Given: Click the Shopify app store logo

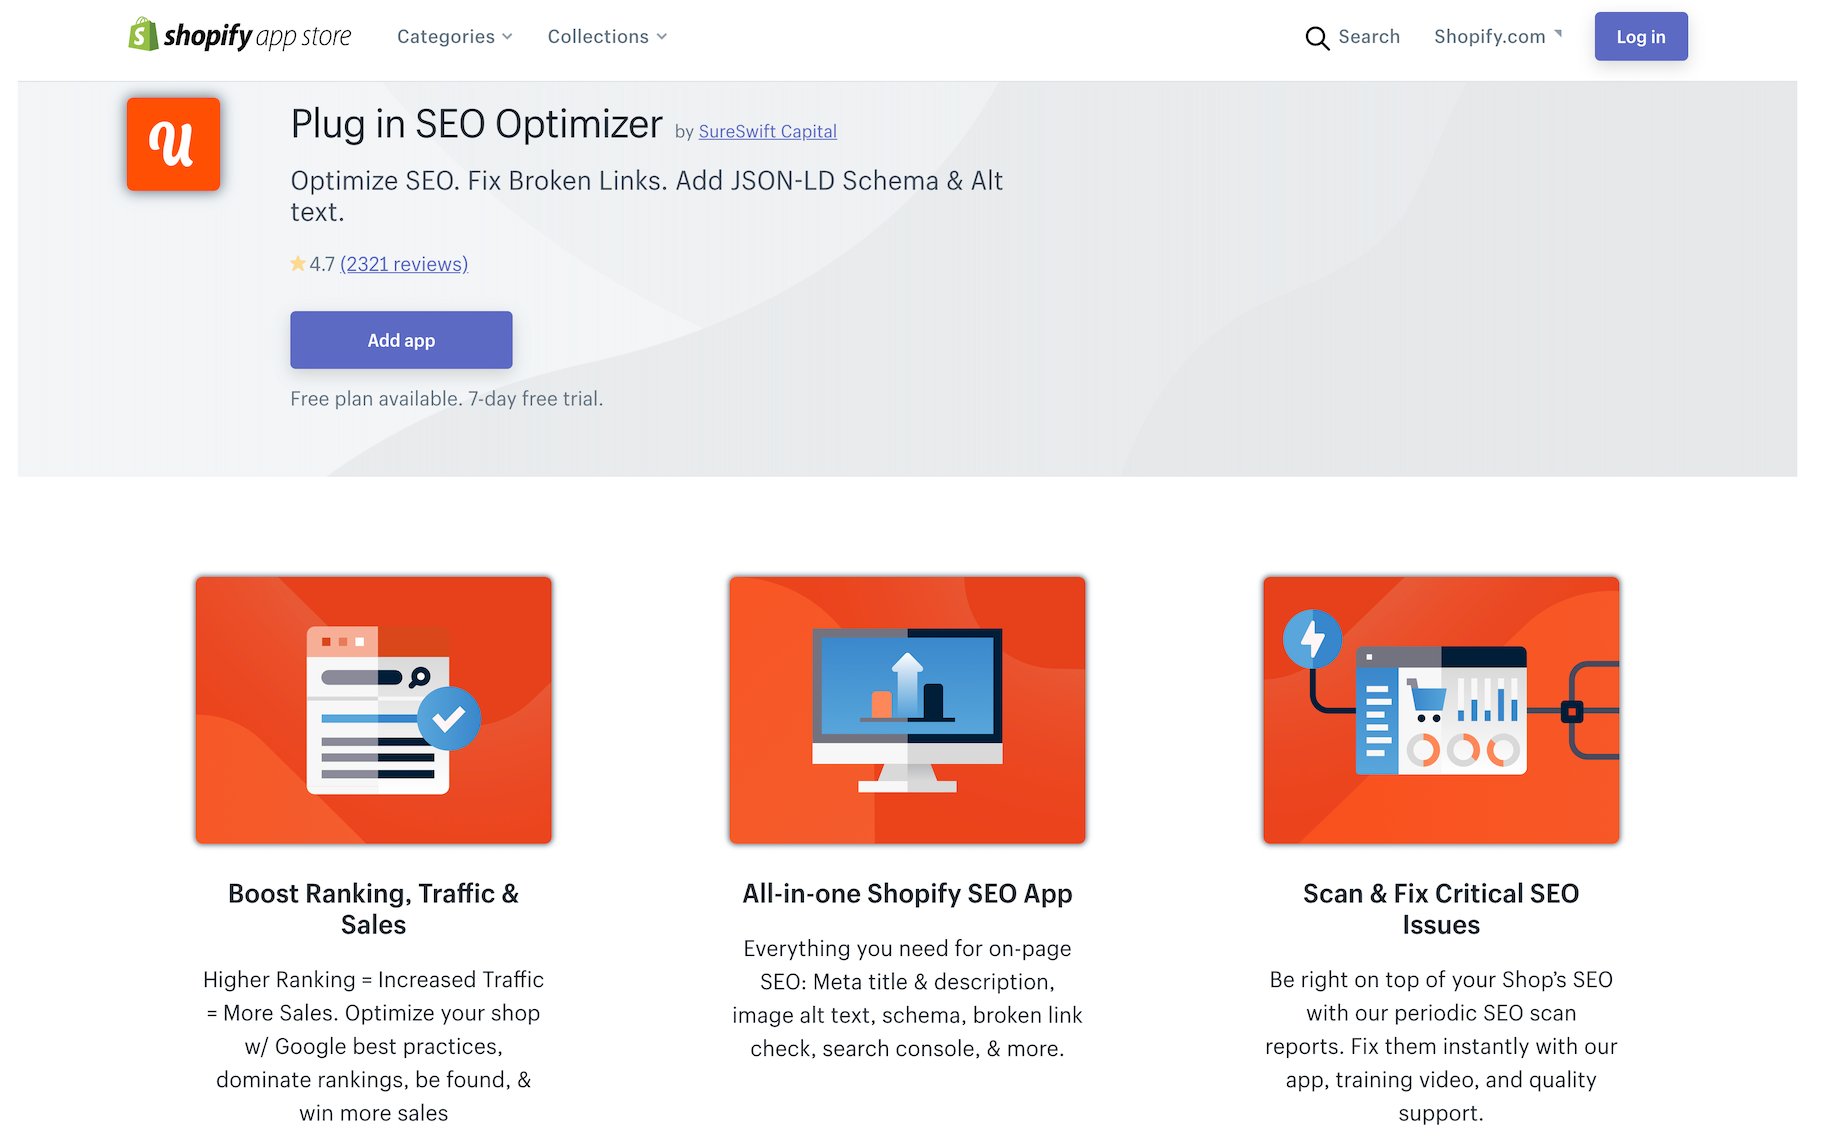Looking at the screenshot, I should pyautogui.click(x=240, y=36).
